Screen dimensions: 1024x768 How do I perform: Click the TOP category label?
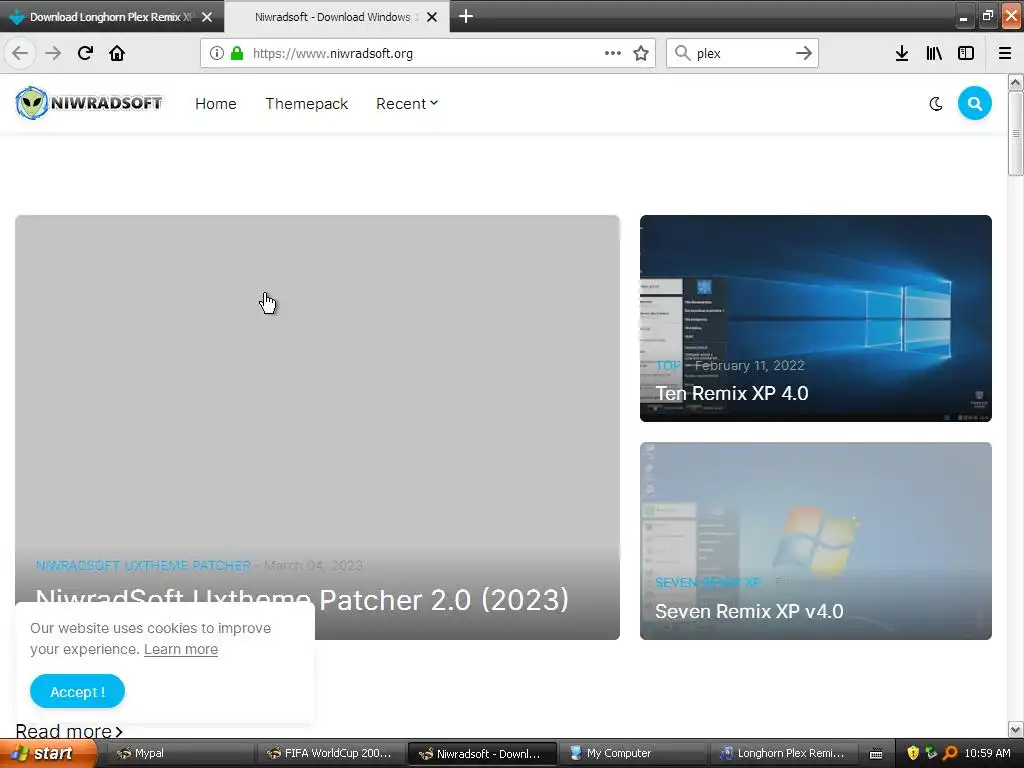click(668, 366)
